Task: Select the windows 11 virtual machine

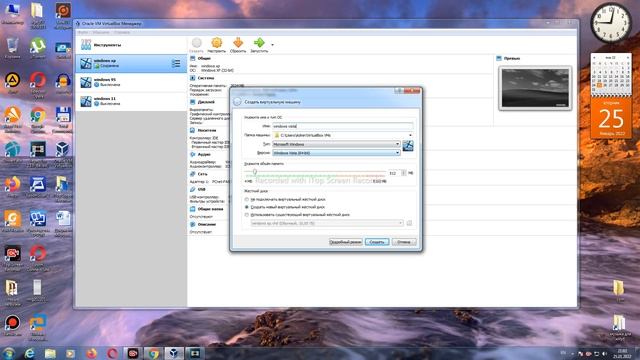Action: click(131, 101)
